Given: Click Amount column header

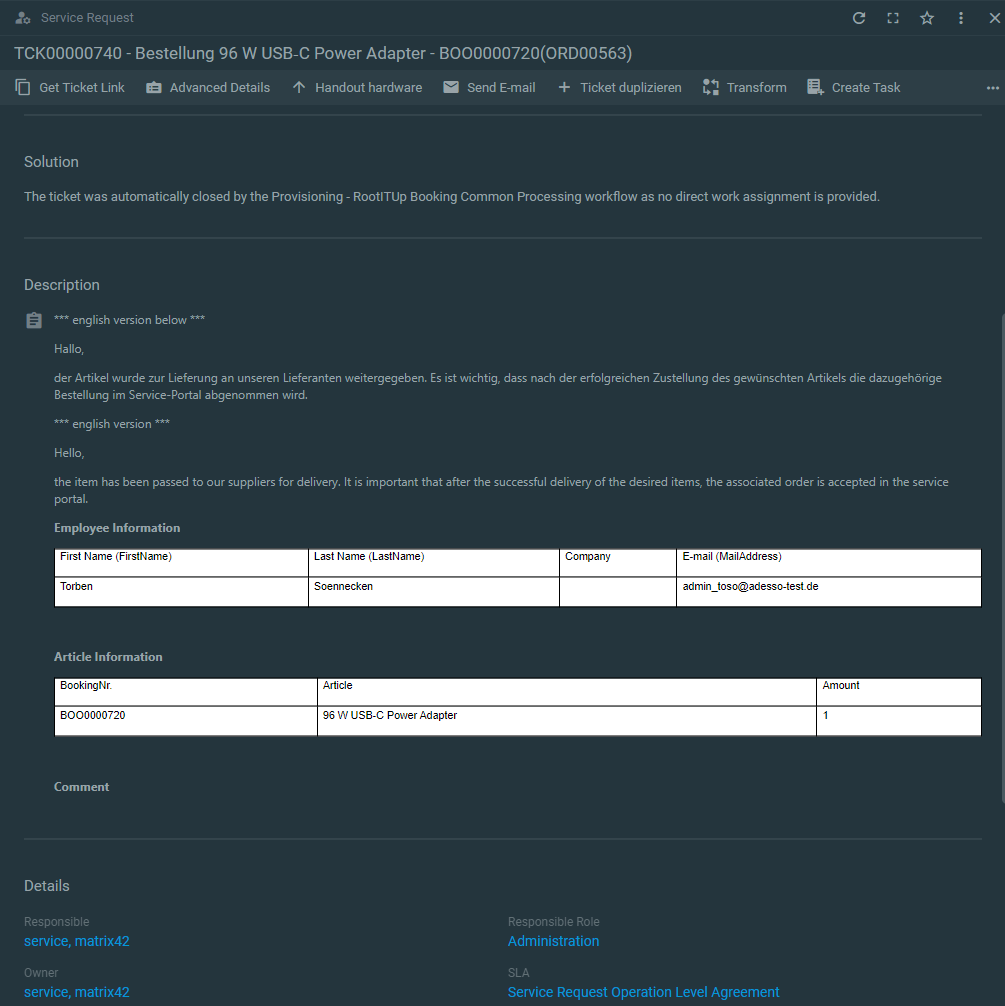Looking at the screenshot, I should point(898,692).
